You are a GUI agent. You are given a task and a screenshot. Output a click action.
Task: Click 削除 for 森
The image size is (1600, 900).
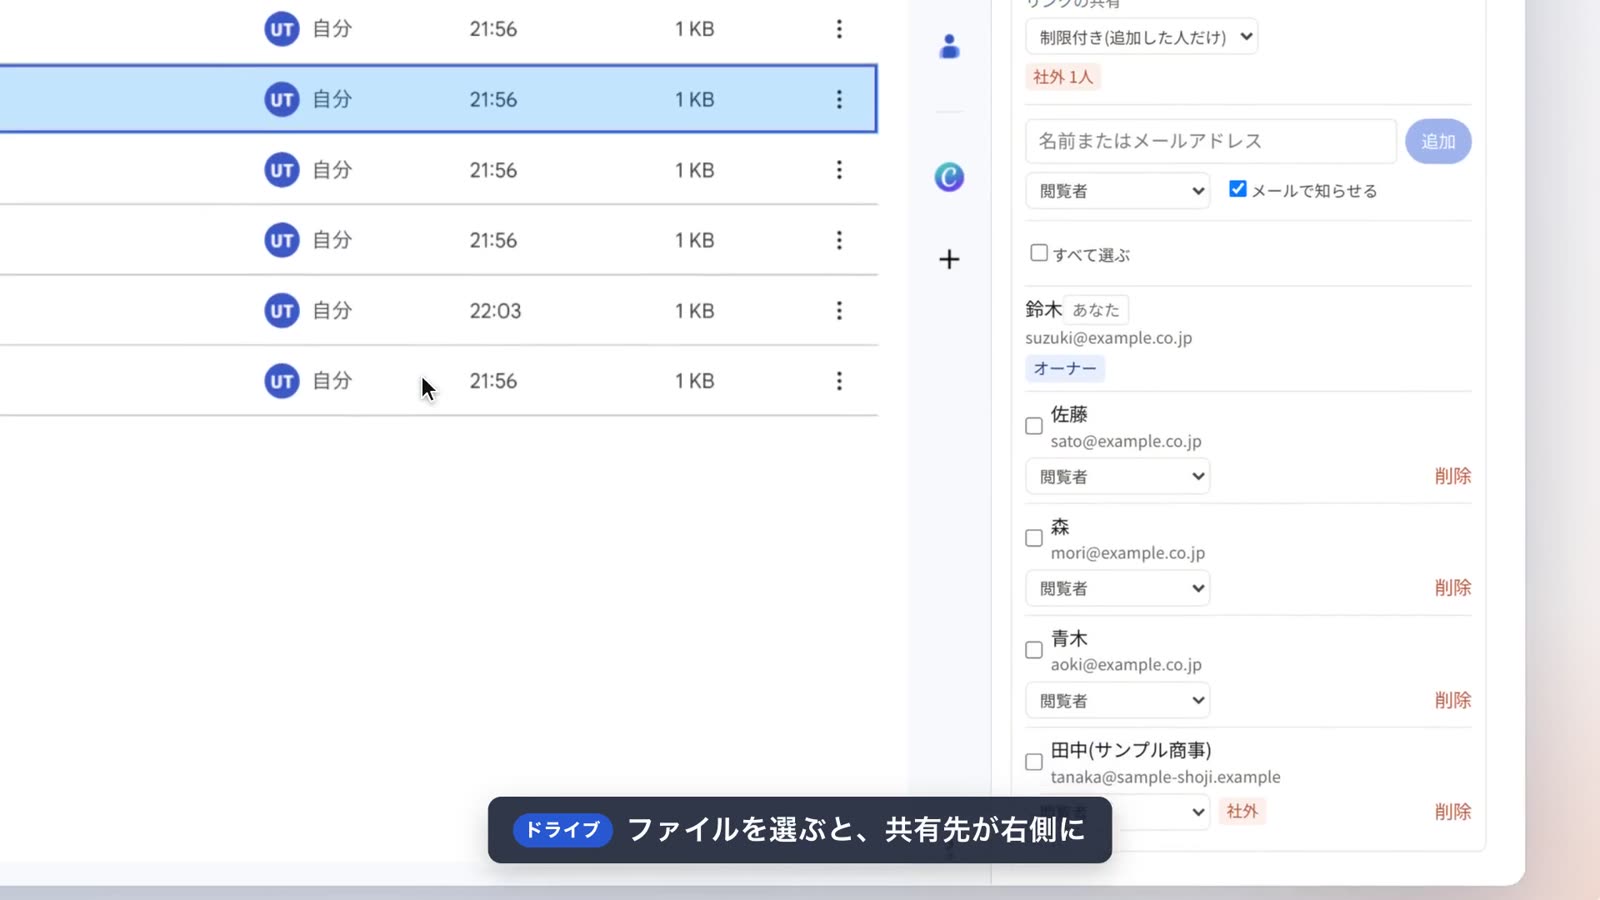(x=1453, y=588)
